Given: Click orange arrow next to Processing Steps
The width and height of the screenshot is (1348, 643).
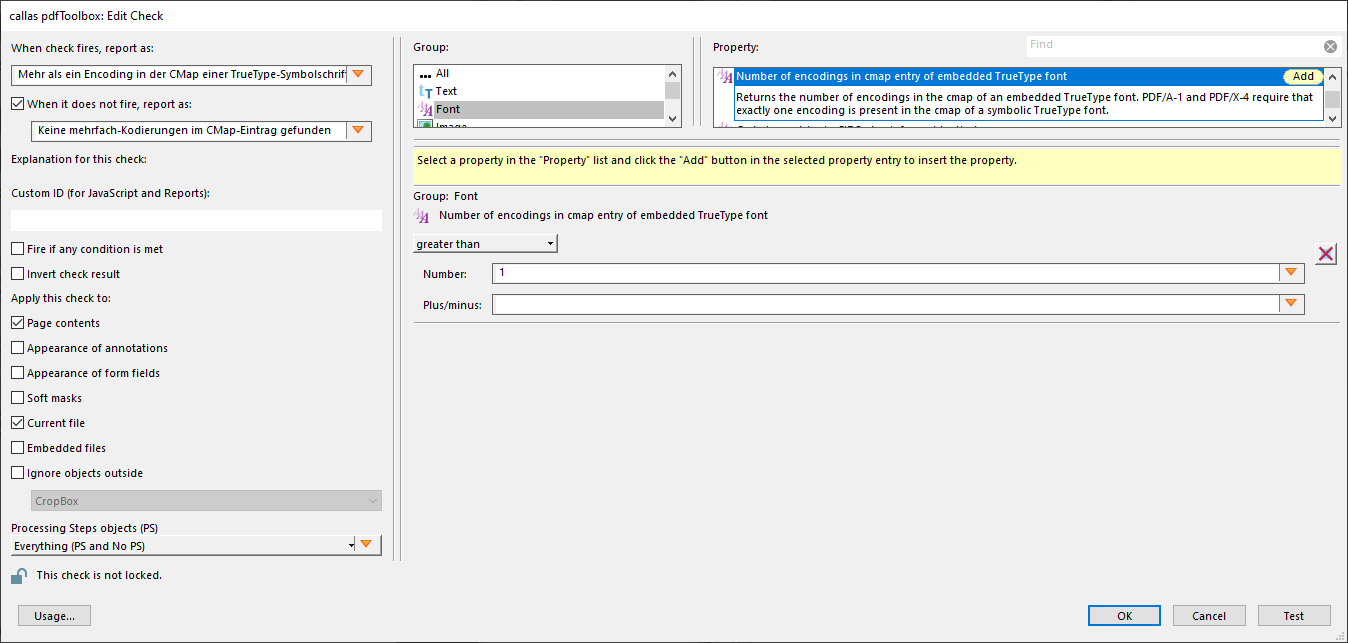Looking at the screenshot, I should (x=367, y=545).
